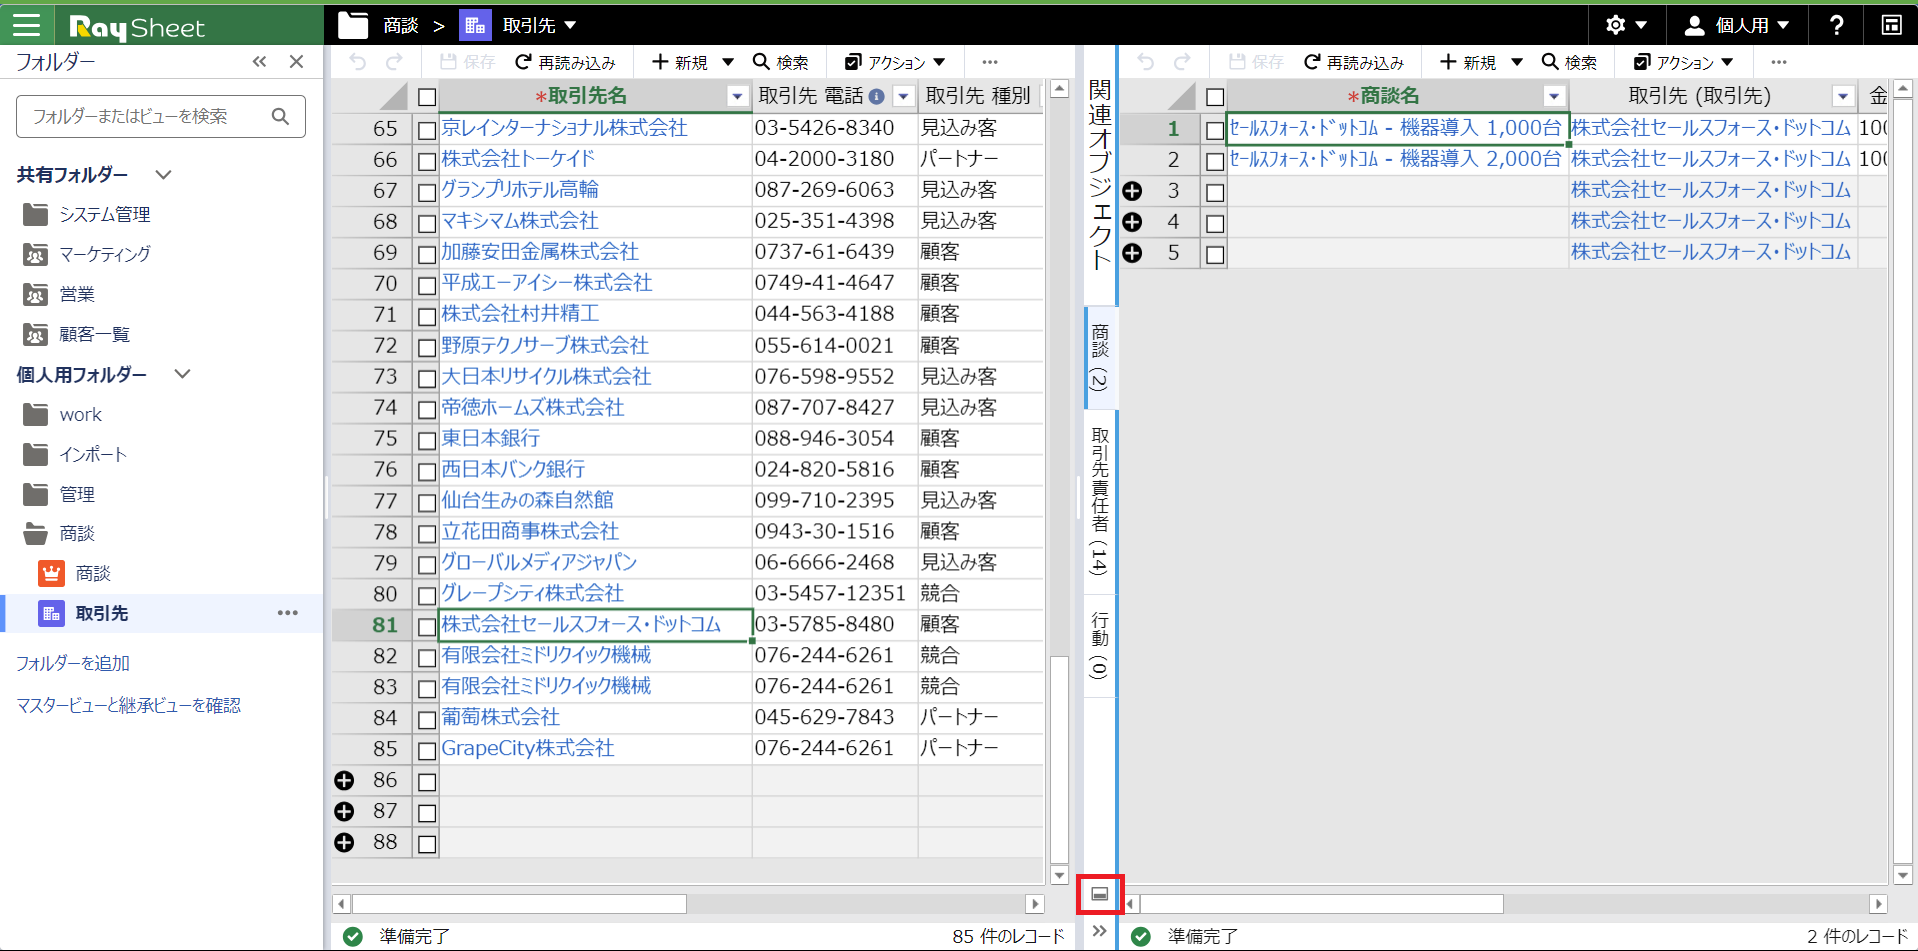The width and height of the screenshot is (1918, 951).
Task: Click the left sheet vertical scrollbar
Action: pos(1060,759)
